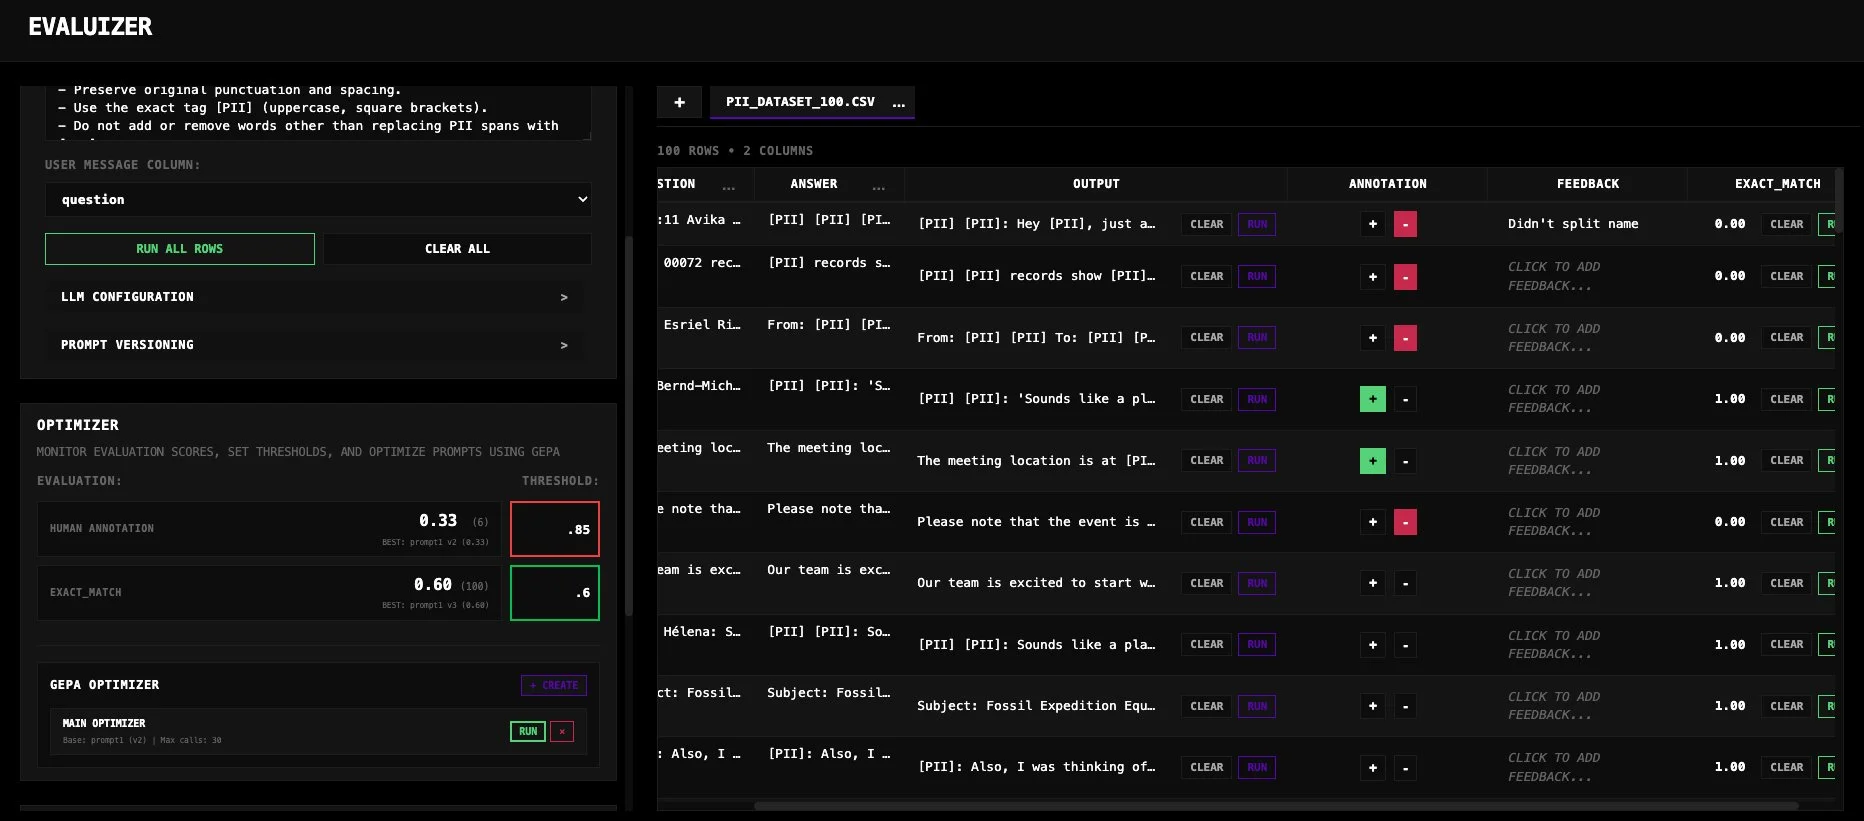Viewport: 1864px width, 821px height.
Task: Mark the 'Didn't split name' row as negative
Action: [x=1405, y=224]
